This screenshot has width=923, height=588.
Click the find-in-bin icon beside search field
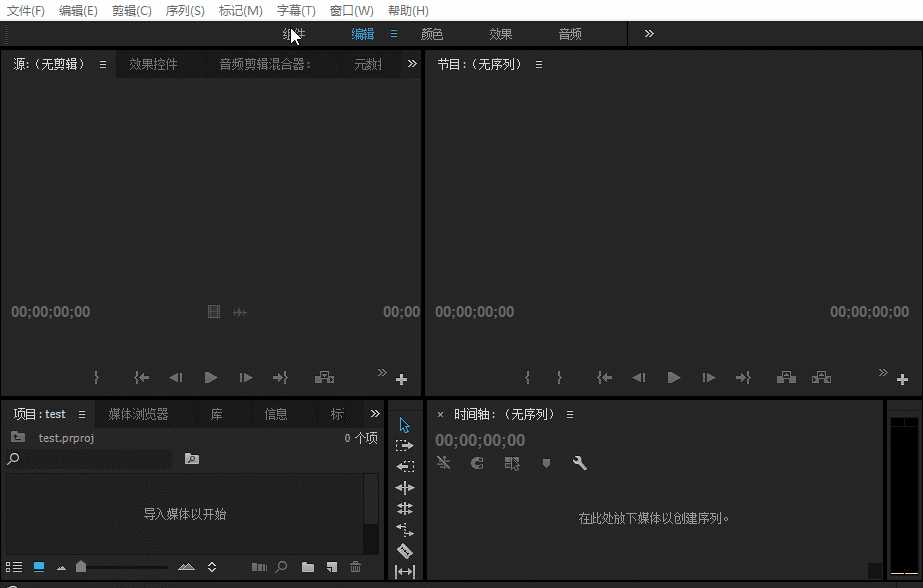[x=192, y=459]
